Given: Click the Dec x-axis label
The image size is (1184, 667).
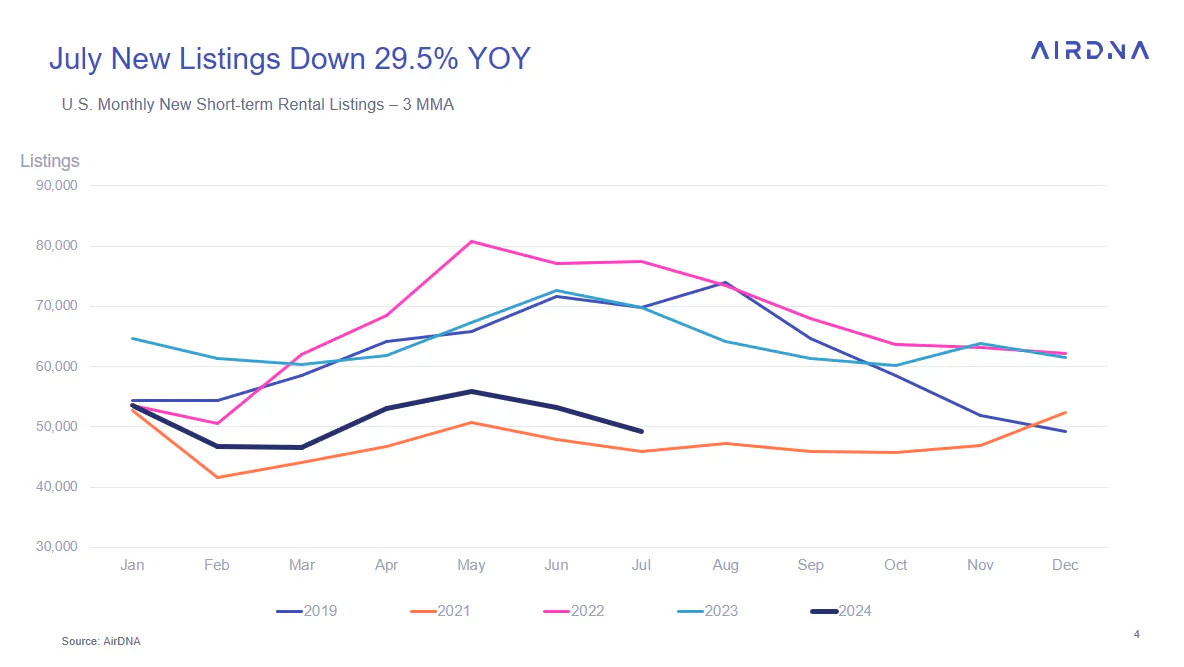Looking at the screenshot, I should pyautogui.click(x=1065, y=565).
